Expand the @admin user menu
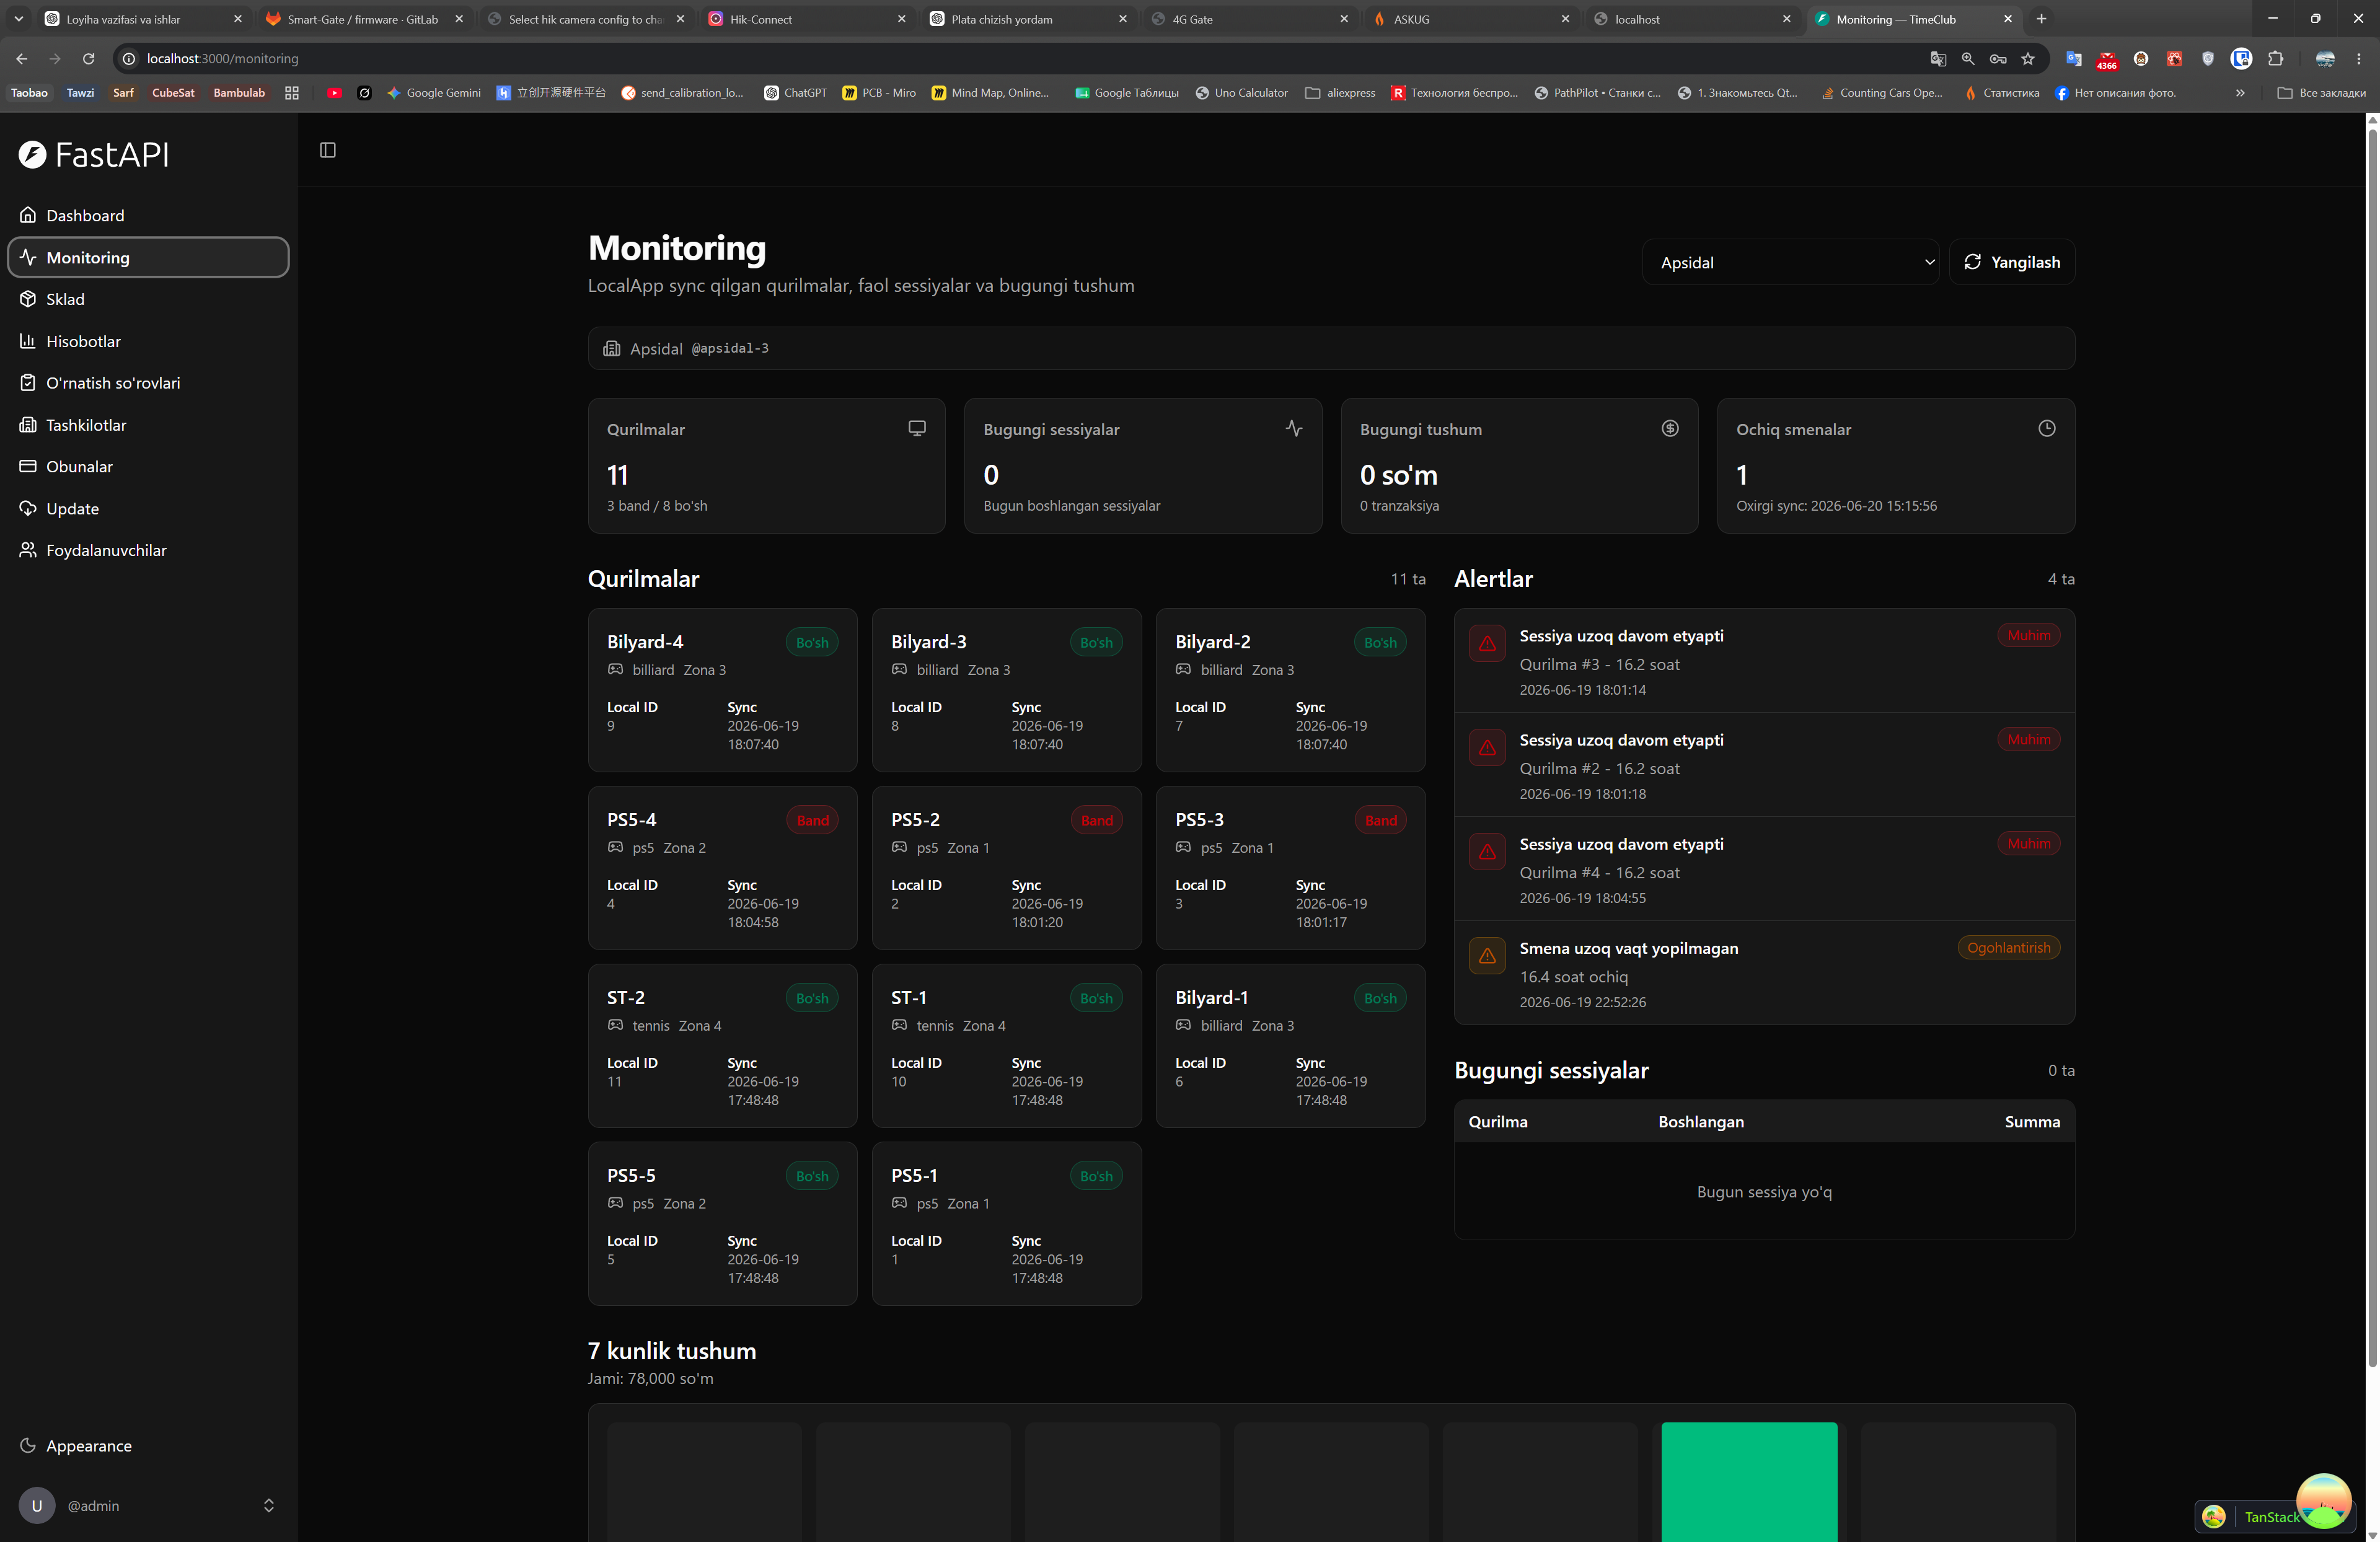Viewport: 2380px width, 1542px height. (148, 1505)
